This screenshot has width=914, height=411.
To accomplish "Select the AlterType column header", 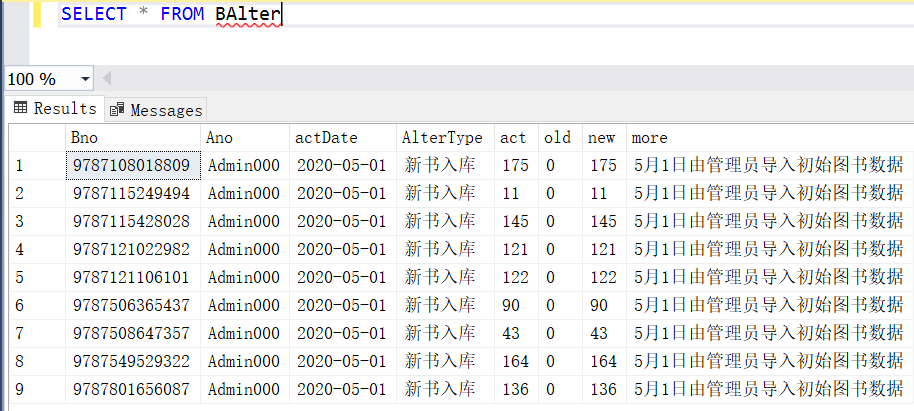I will tap(442, 138).
